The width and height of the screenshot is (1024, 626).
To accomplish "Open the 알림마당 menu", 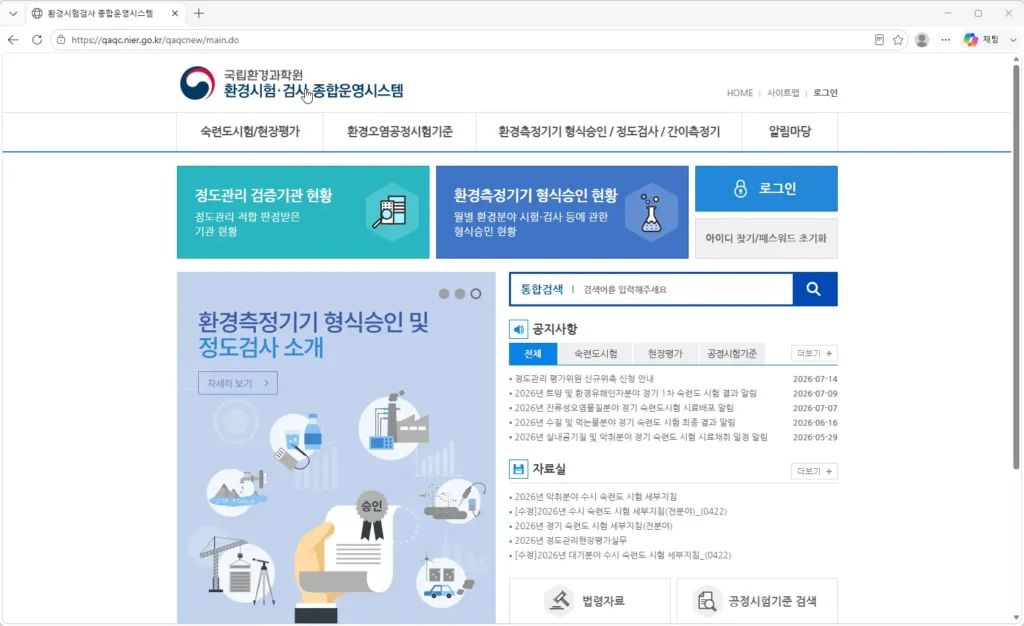I will [x=790, y=131].
